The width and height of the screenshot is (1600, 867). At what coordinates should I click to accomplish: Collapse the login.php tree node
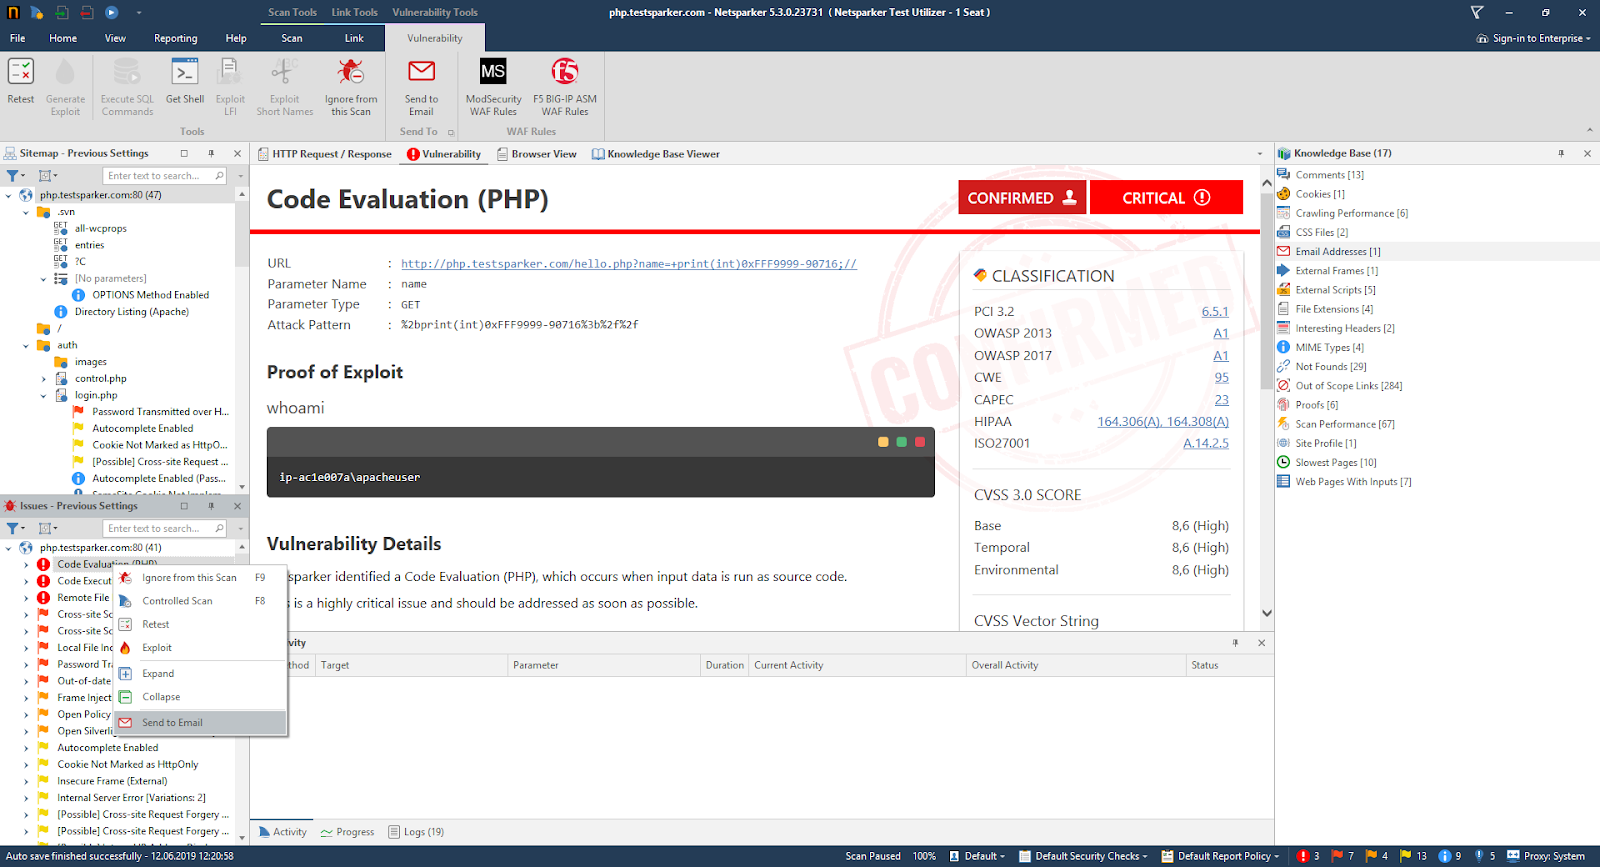coord(43,396)
